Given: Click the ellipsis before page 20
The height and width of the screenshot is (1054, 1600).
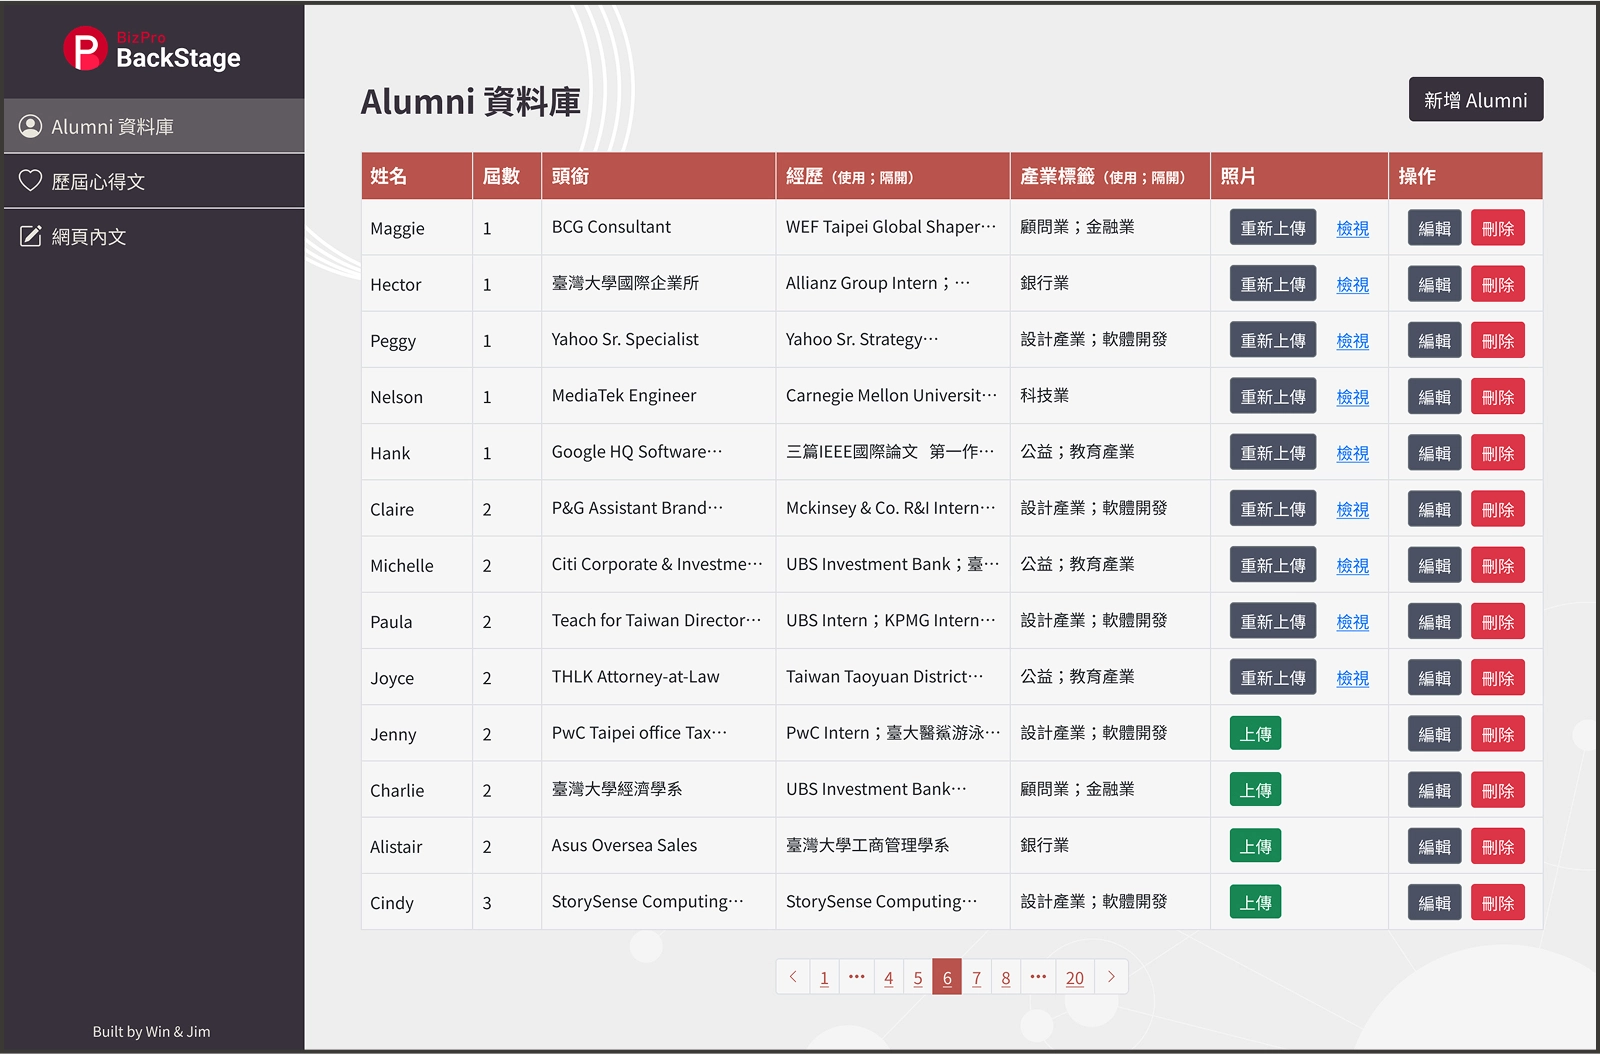Looking at the screenshot, I should (1039, 977).
